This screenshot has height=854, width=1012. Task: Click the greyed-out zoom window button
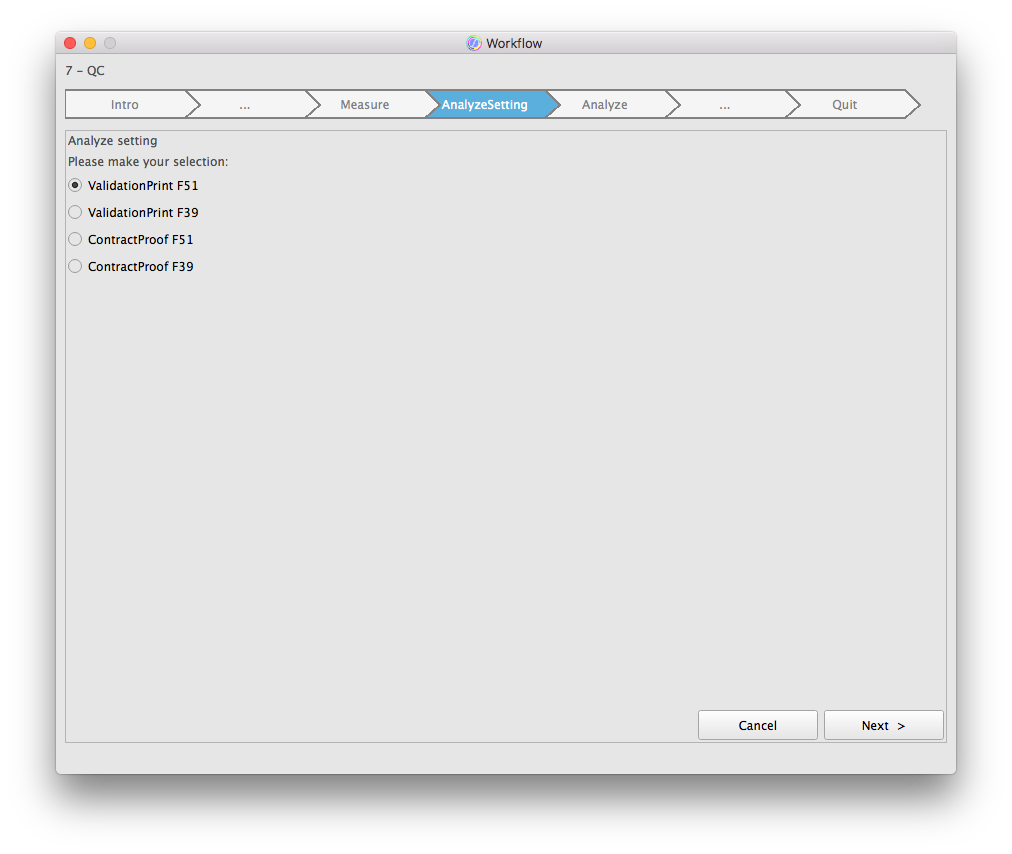pyautogui.click(x=110, y=43)
